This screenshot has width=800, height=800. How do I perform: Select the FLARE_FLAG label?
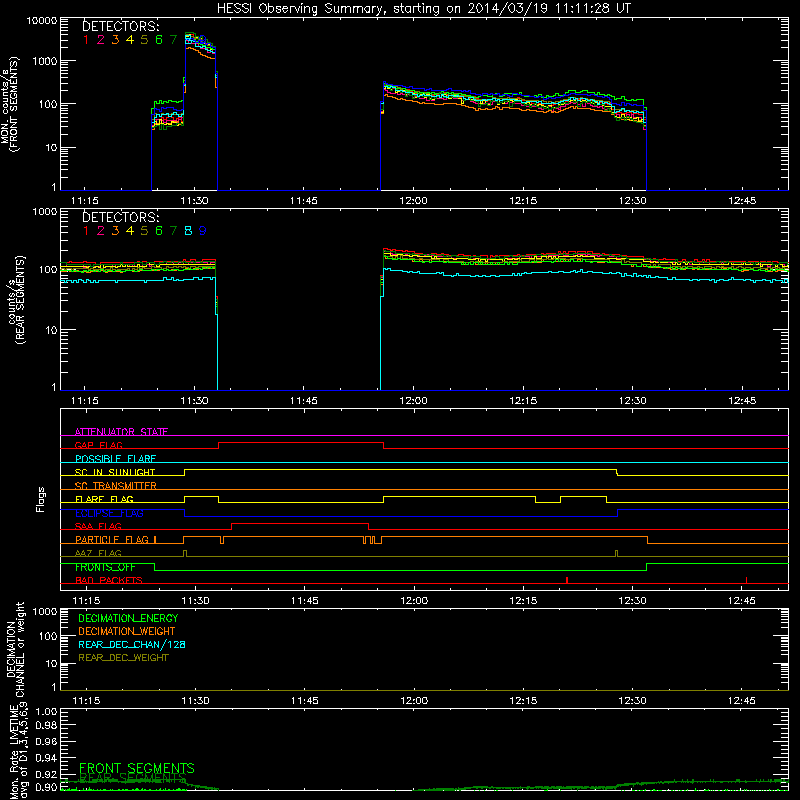104,499
